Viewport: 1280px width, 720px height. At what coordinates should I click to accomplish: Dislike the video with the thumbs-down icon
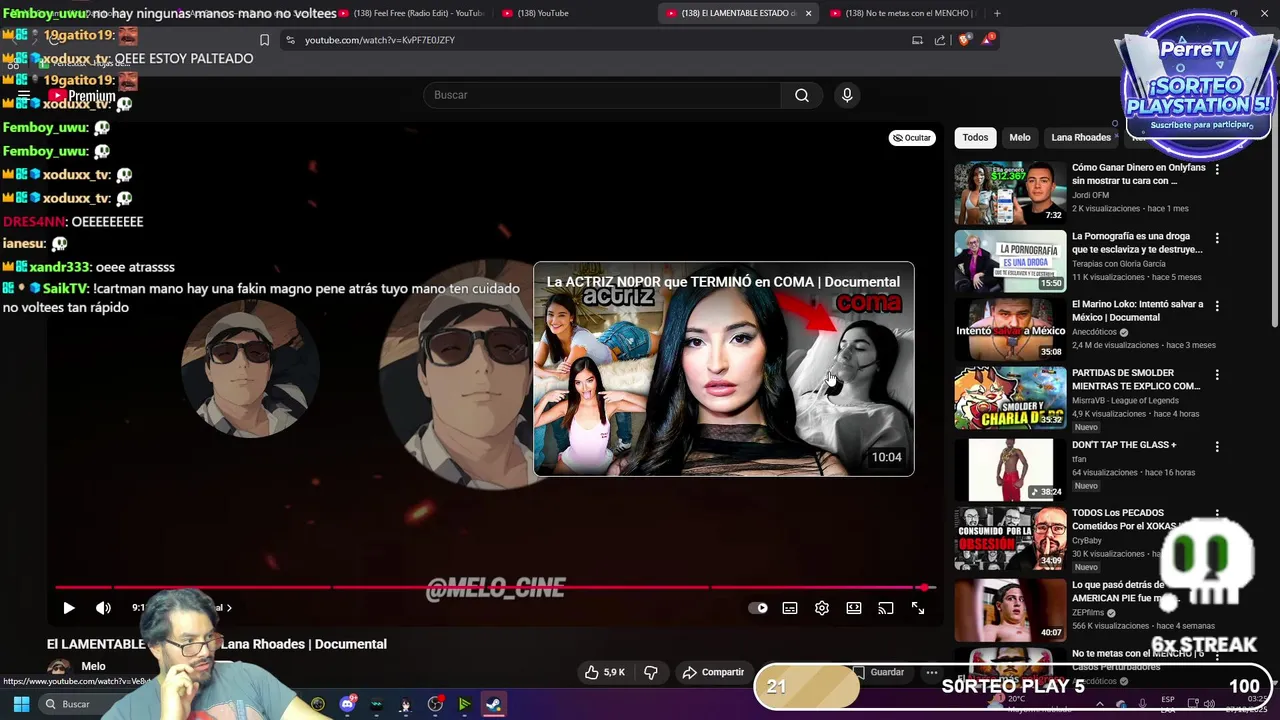[x=650, y=673]
